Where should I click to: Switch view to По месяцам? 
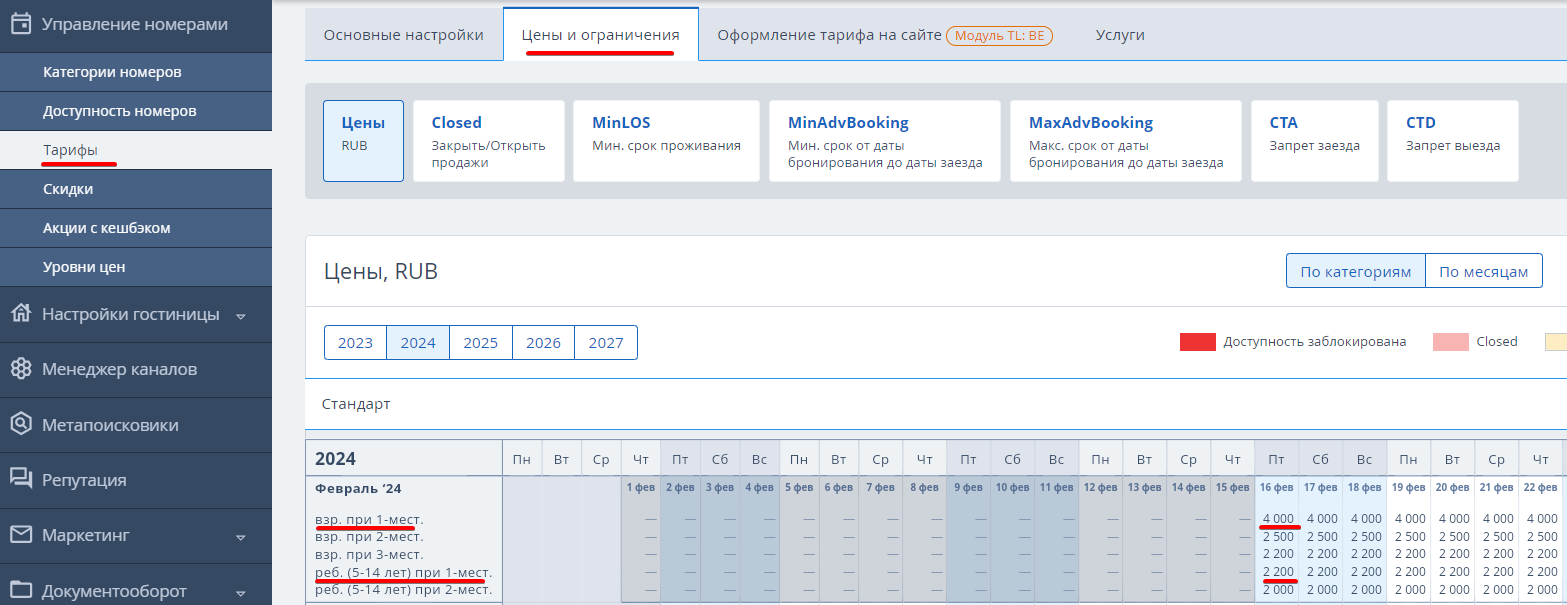[1483, 271]
